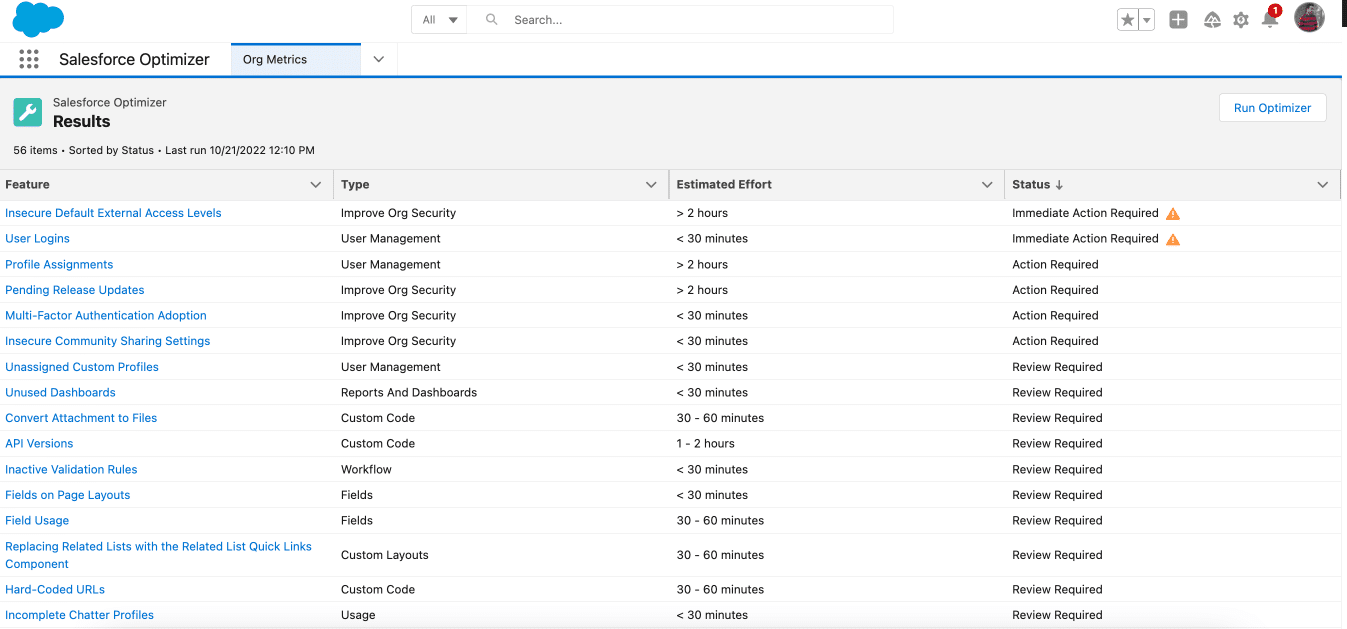The height and width of the screenshot is (629, 1347).
Task: Open the Inactive Validation Rules link
Action: pyautogui.click(x=71, y=470)
